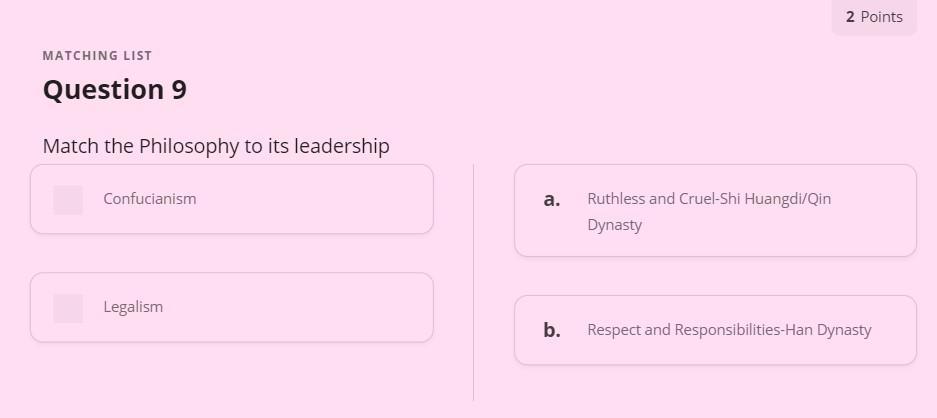
Task: Click the vertical divider between columns
Action: coord(473,282)
